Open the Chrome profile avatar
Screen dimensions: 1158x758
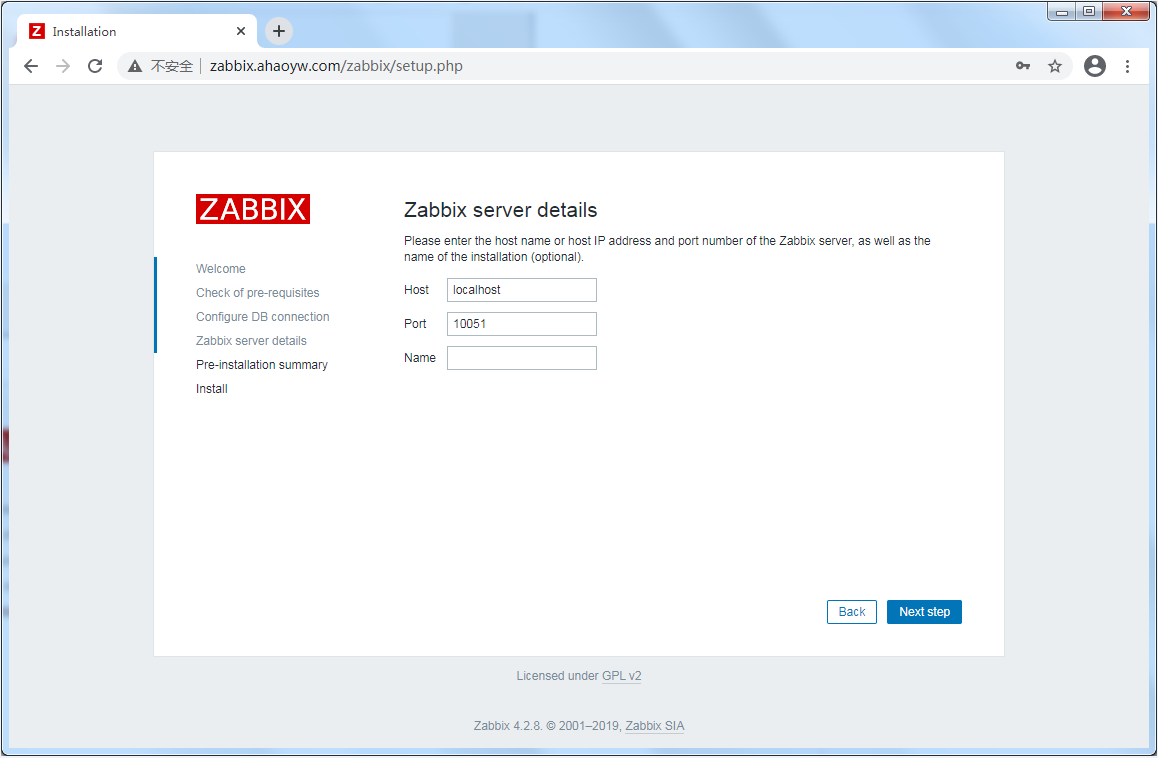click(1095, 66)
